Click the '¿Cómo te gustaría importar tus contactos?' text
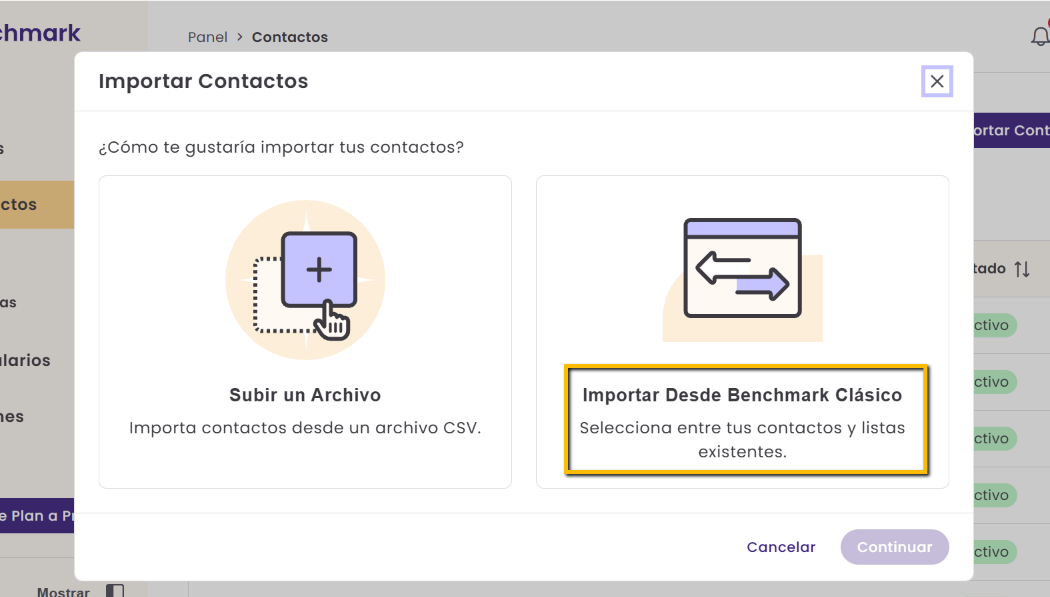Viewport: 1050px width, 597px height. [x=281, y=147]
